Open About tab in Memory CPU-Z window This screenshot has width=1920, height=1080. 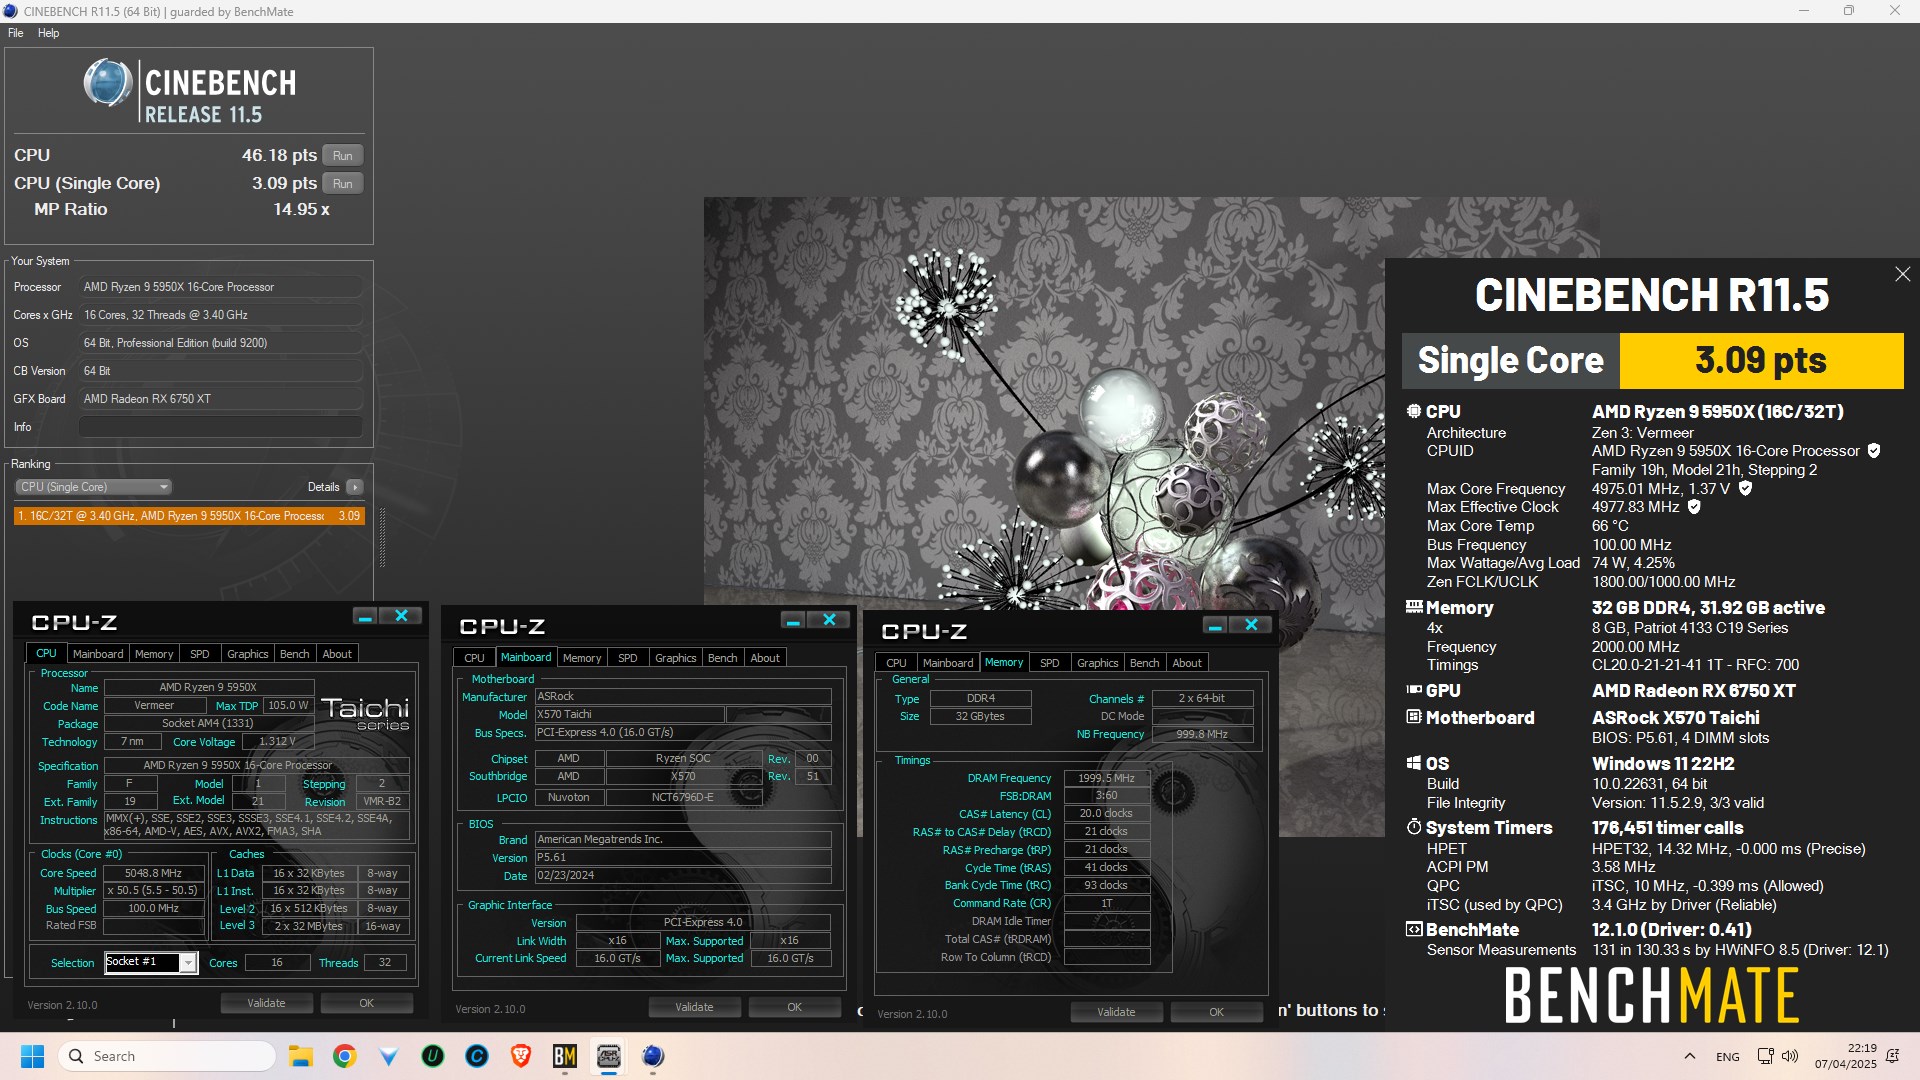[x=1187, y=663]
